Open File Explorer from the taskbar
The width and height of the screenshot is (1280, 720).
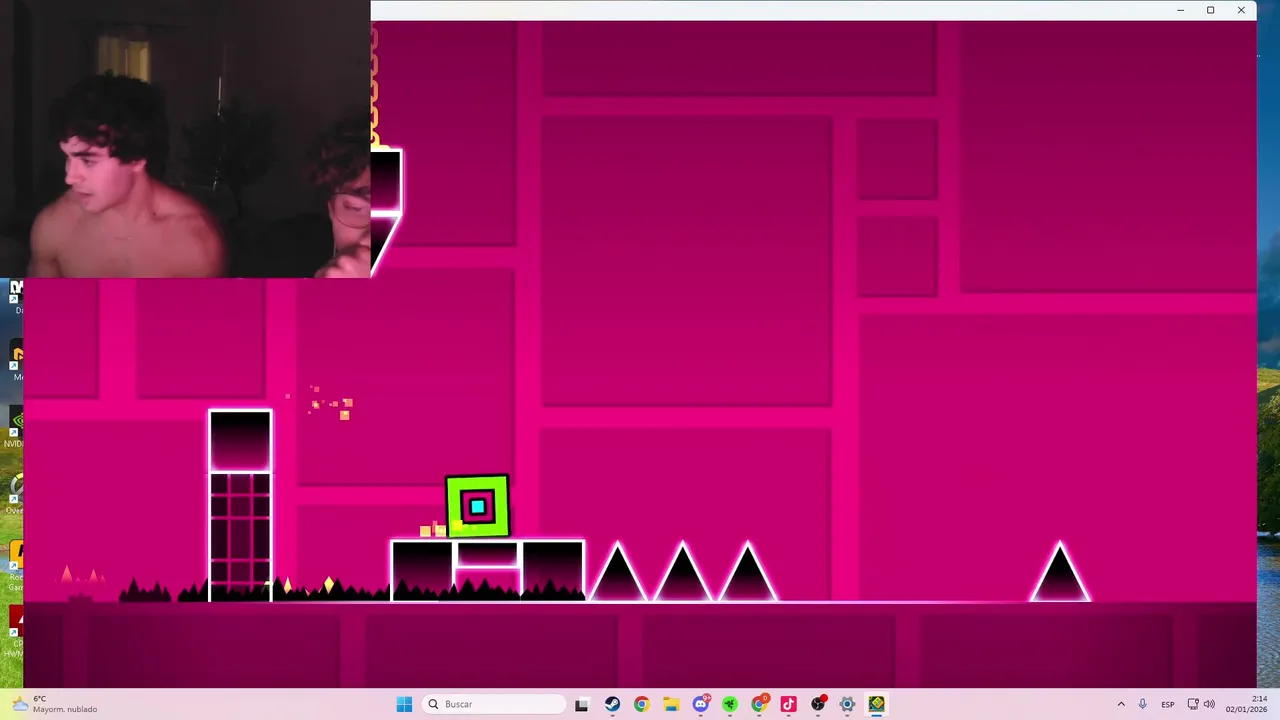671,704
